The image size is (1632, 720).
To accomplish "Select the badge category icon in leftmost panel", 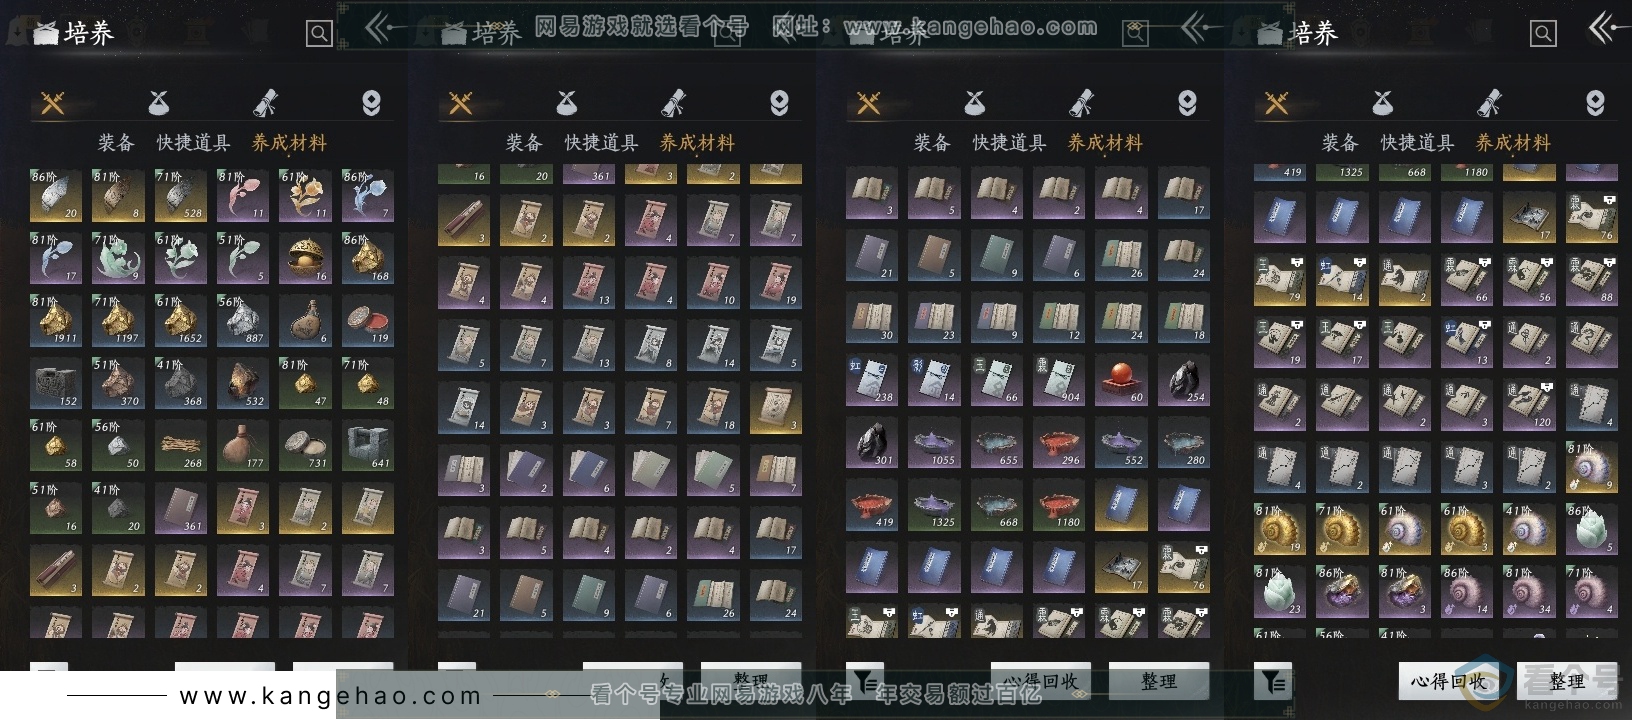I will coord(371,102).
